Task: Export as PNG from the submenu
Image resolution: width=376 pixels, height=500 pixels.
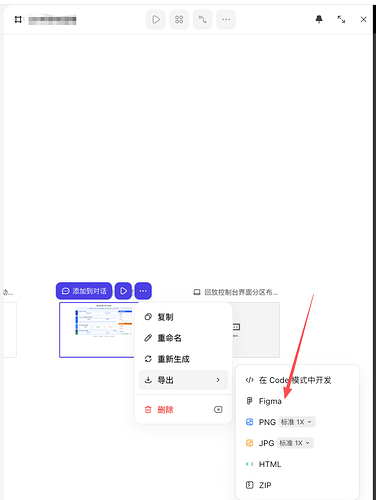Action: click(x=267, y=422)
